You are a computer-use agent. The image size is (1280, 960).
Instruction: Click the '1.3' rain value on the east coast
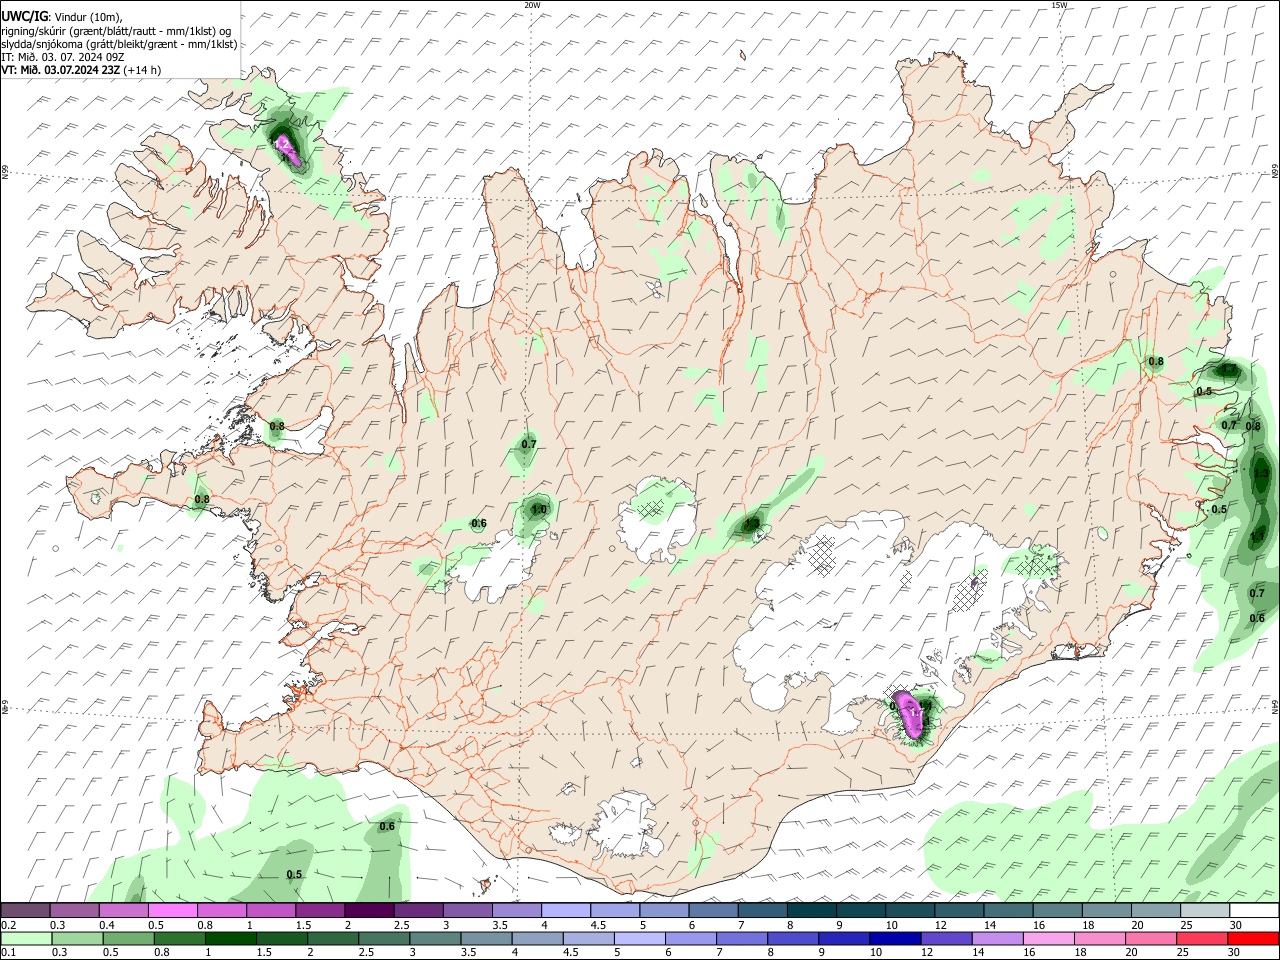coord(1260,473)
